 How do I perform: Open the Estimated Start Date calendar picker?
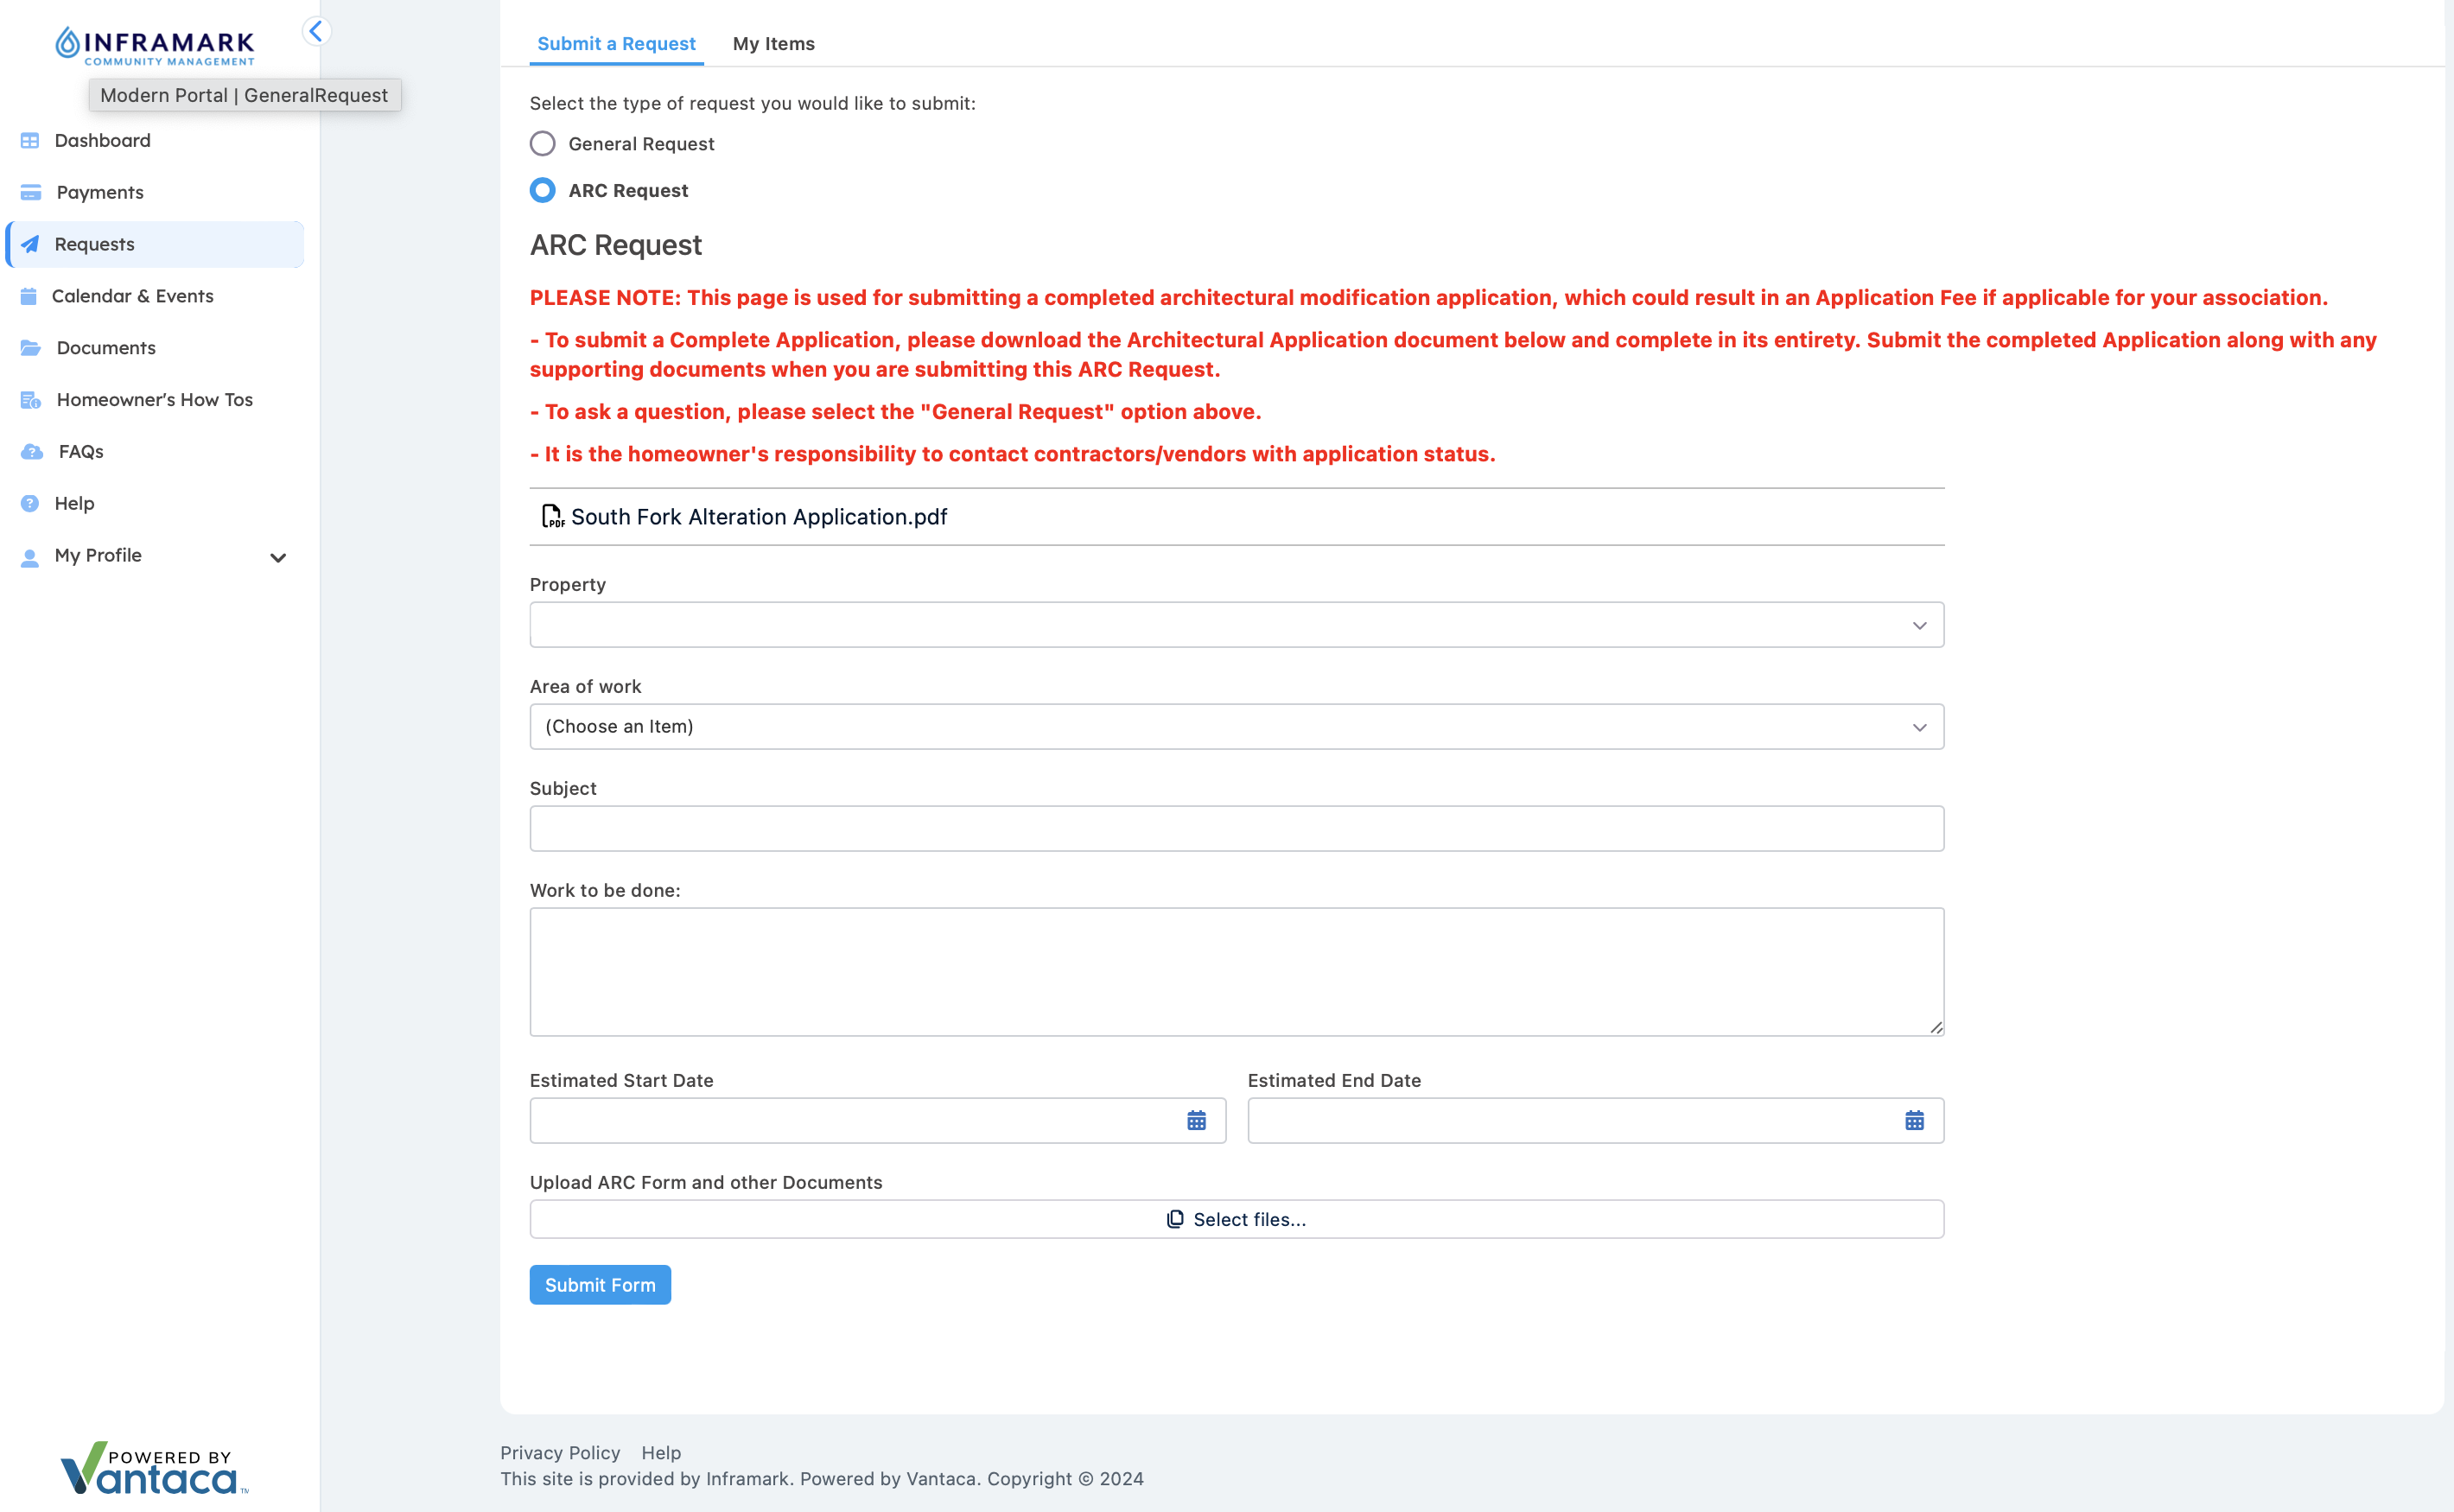[x=1196, y=1121]
